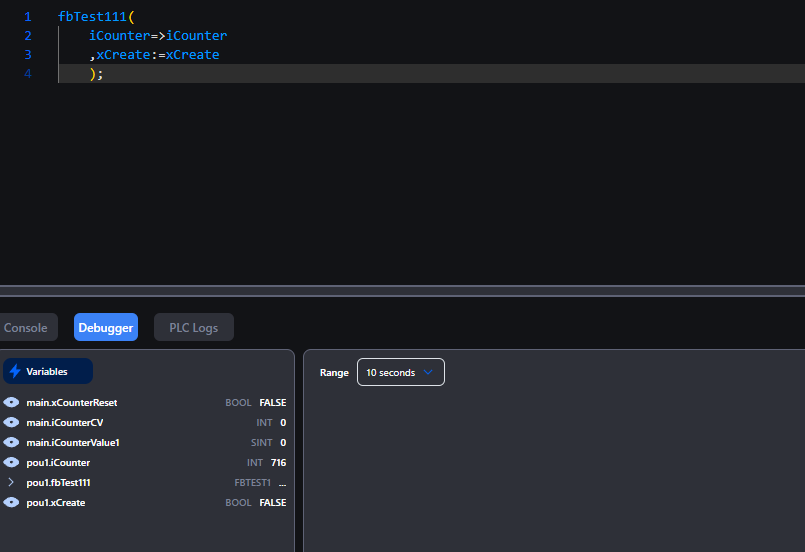
Task: Open the PLC Logs tab
Action: point(193,327)
